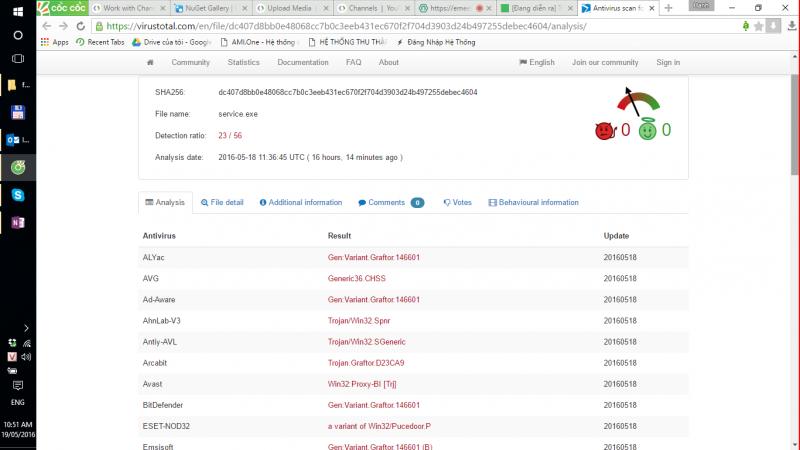Click the SHA256 hash value
The height and width of the screenshot is (450, 800).
pos(348,92)
